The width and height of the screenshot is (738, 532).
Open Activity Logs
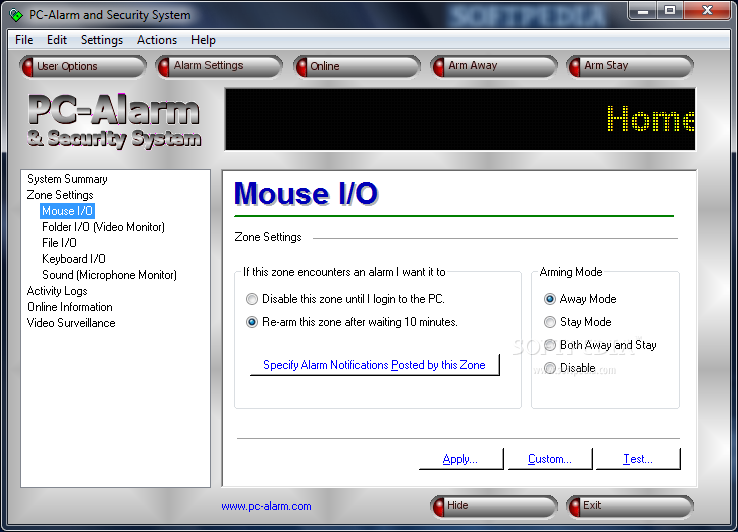[x=57, y=291]
